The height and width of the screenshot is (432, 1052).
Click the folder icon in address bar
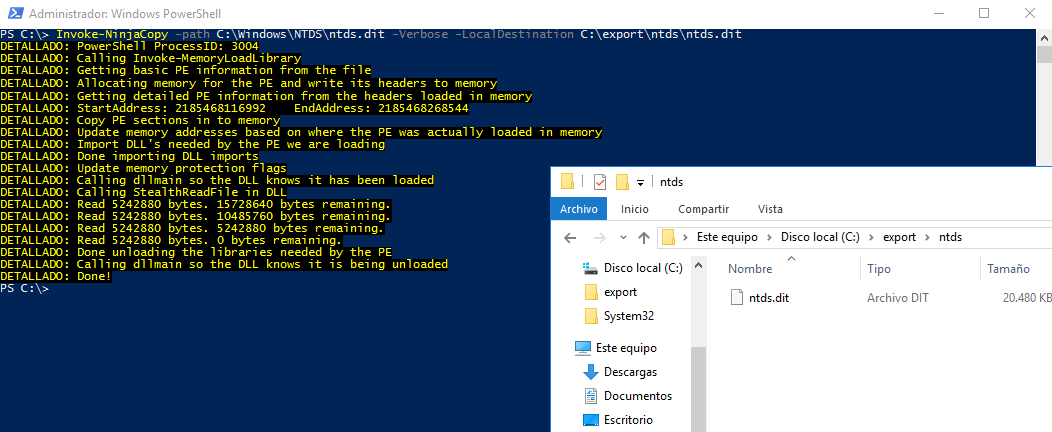coord(668,237)
